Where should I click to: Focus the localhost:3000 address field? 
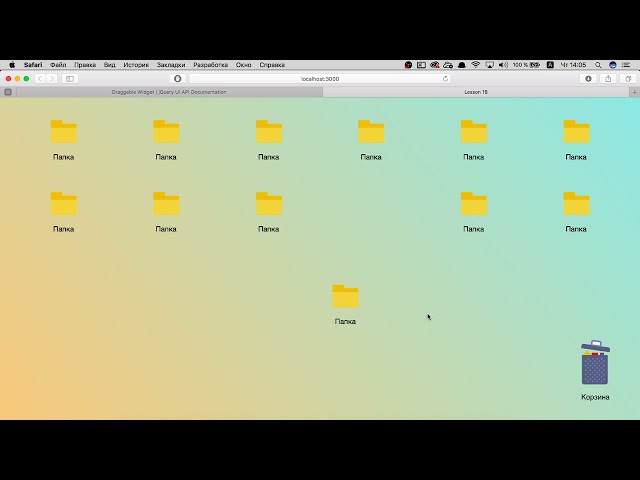pos(320,79)
